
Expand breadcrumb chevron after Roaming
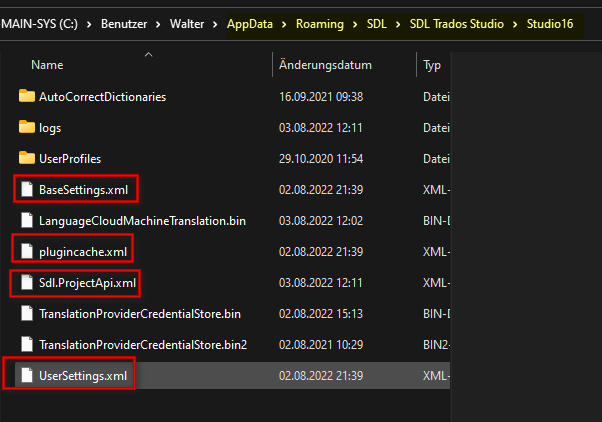click(x=355, y=25)
